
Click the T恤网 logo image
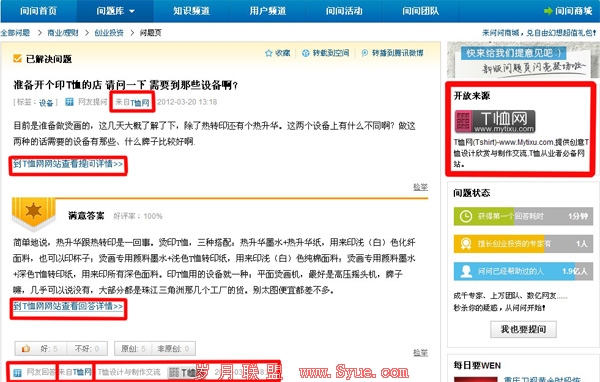[x=494, y=121]
